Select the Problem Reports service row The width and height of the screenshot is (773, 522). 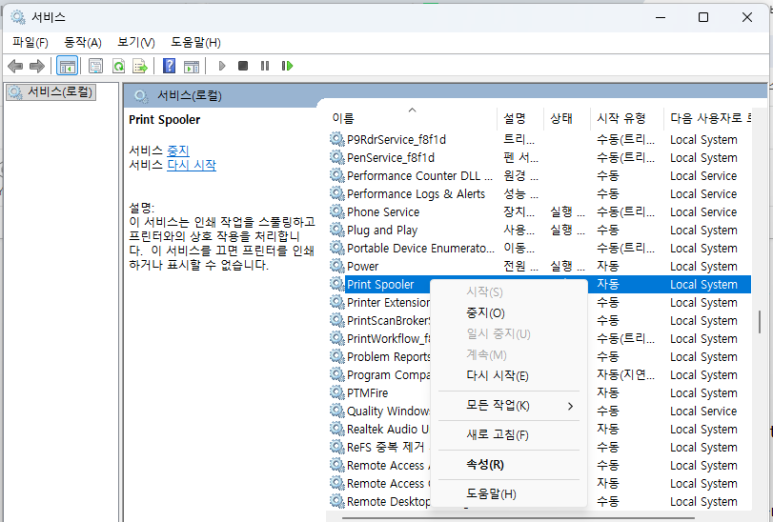388,356
